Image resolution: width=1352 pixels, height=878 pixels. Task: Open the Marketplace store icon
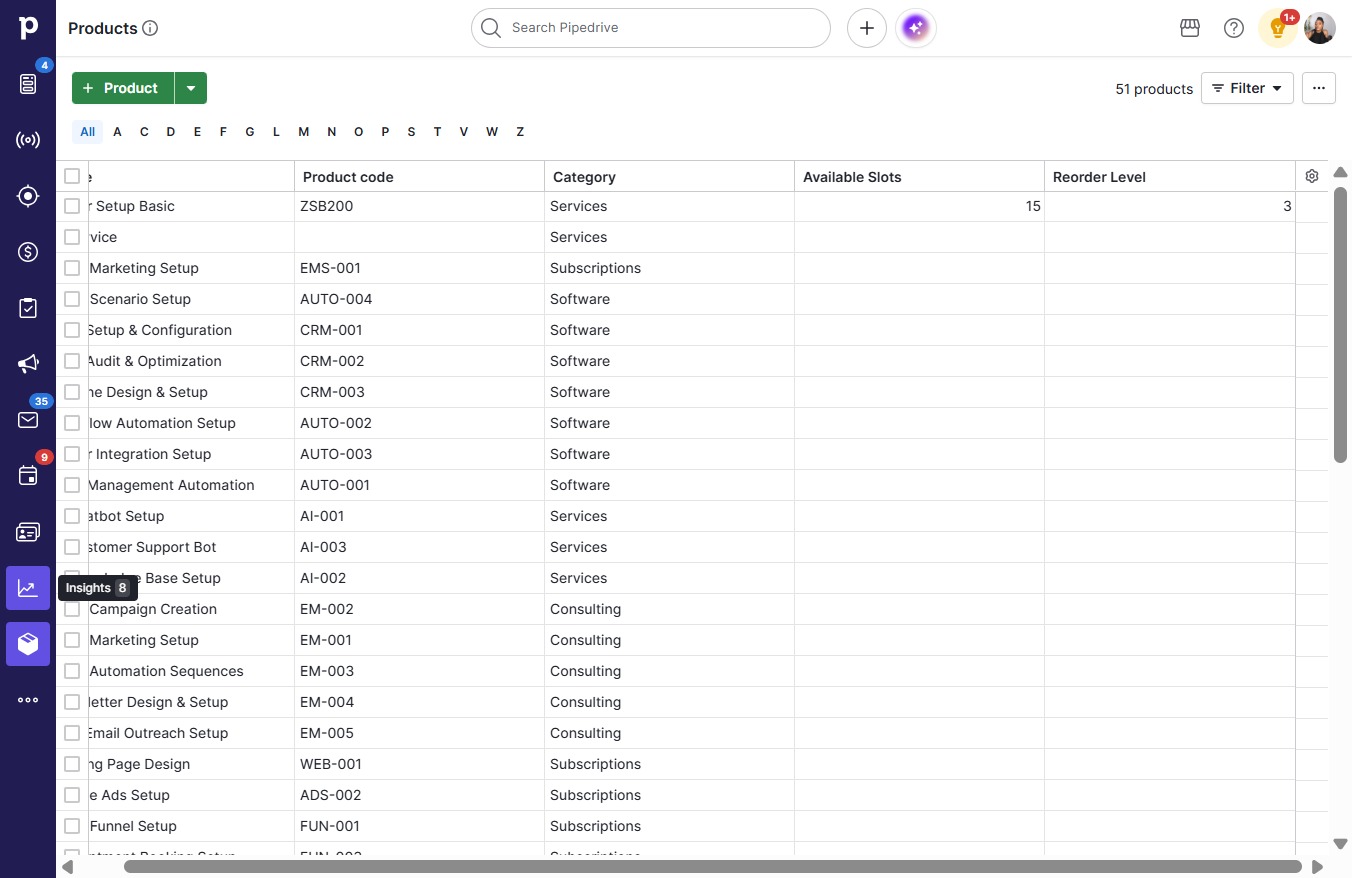[1190, 28]
